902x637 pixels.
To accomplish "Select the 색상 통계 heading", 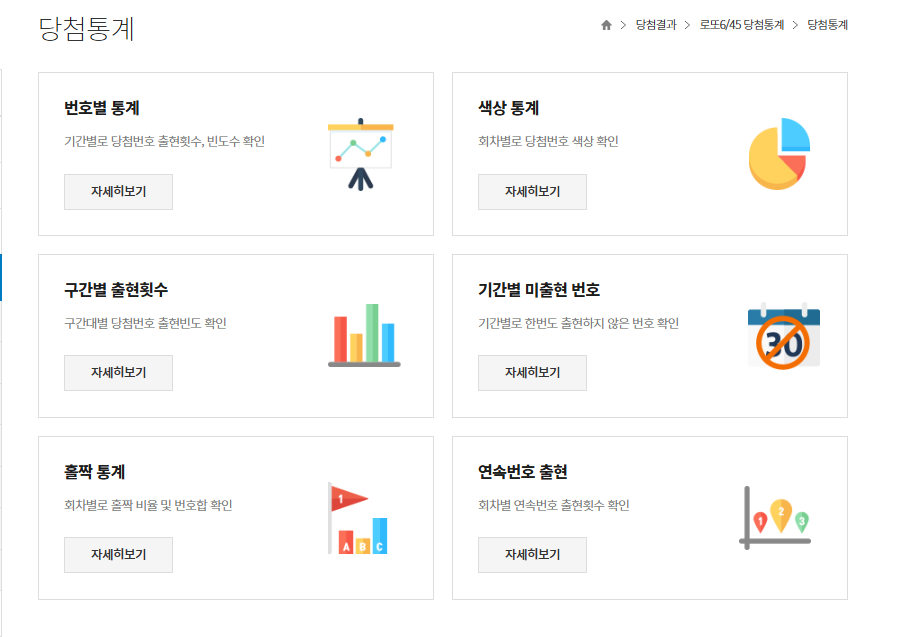I will click(509, 108).
